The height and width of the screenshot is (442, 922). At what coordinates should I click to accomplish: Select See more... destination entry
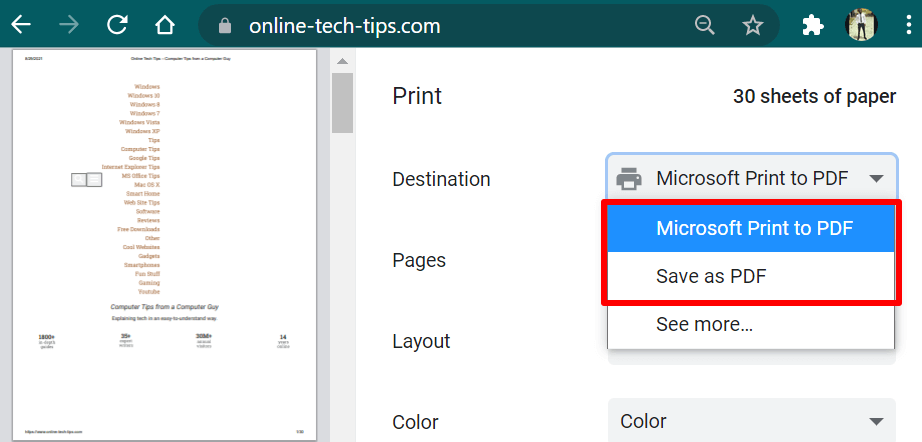(704, 324)
